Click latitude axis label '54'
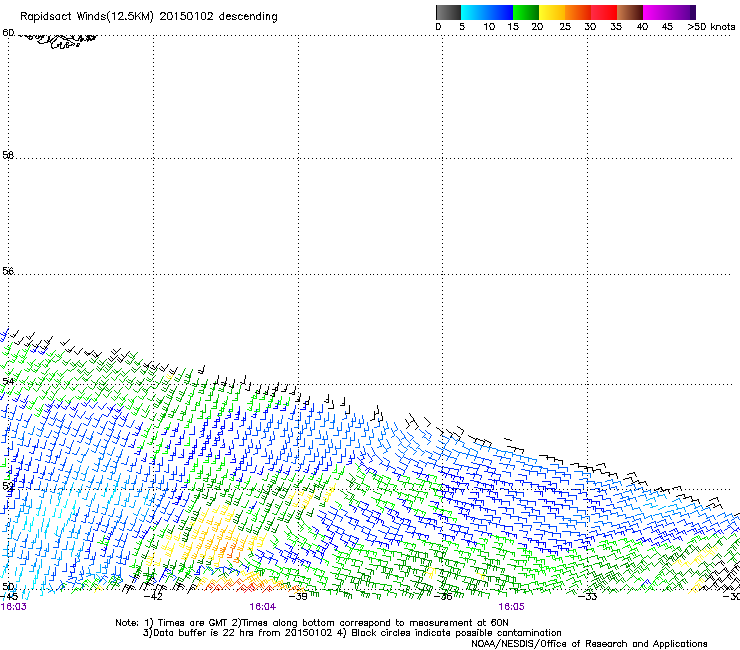Viewport: 740px width, 650px height. coord(8,381)
